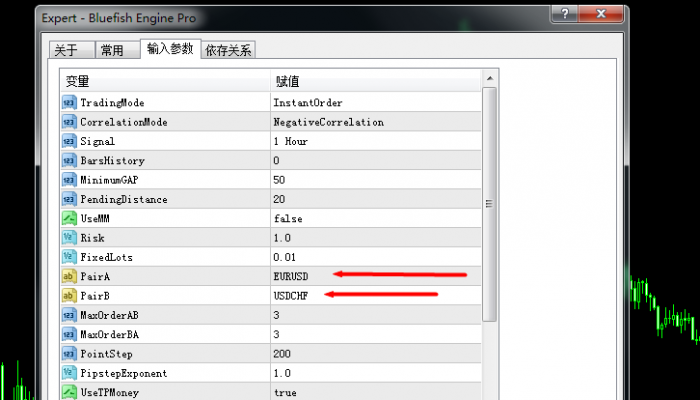Select the MinimumGAP variable name
The height and width of the screenshot is (400, 700).
(109, 180)
